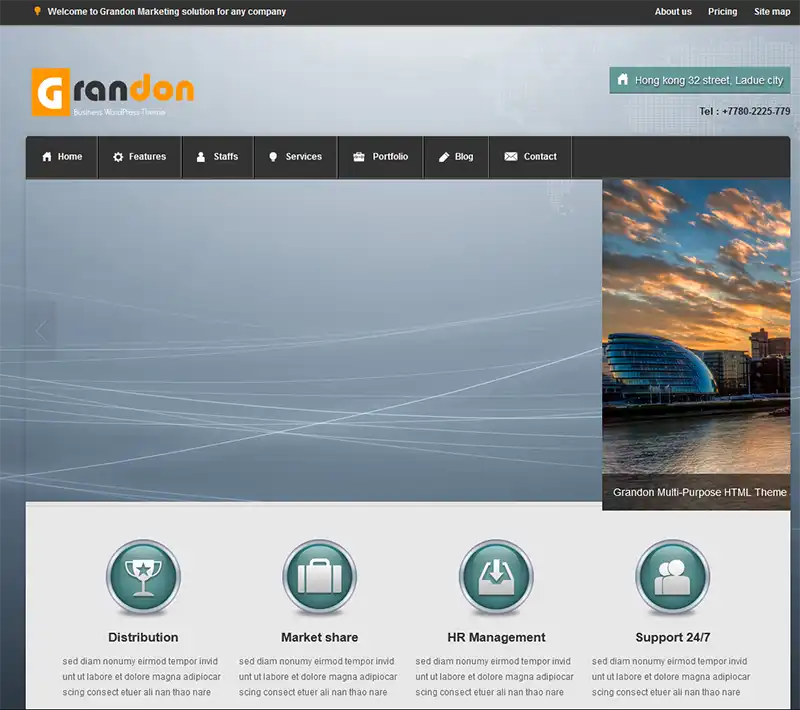Click the slider's previous arrow
Image resolution: width=800 pixels, height=710 pixels.
click(41, 331)
